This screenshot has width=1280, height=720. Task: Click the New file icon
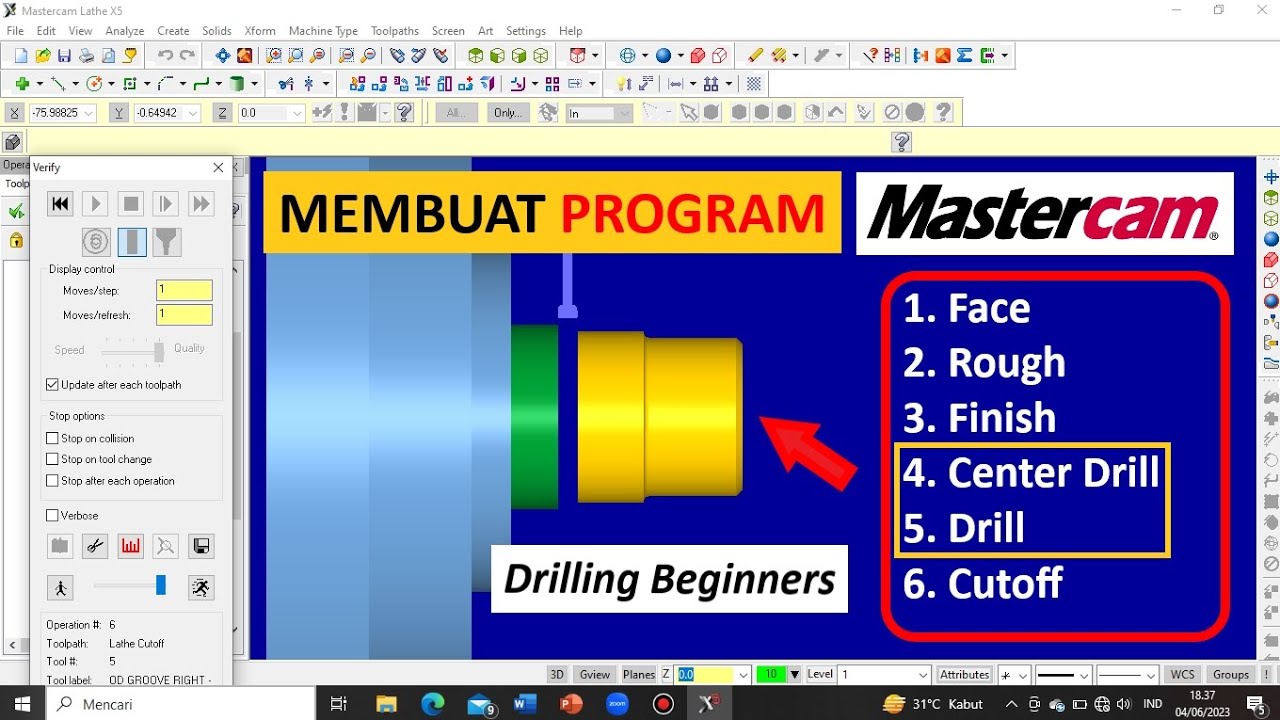[20, 56]
